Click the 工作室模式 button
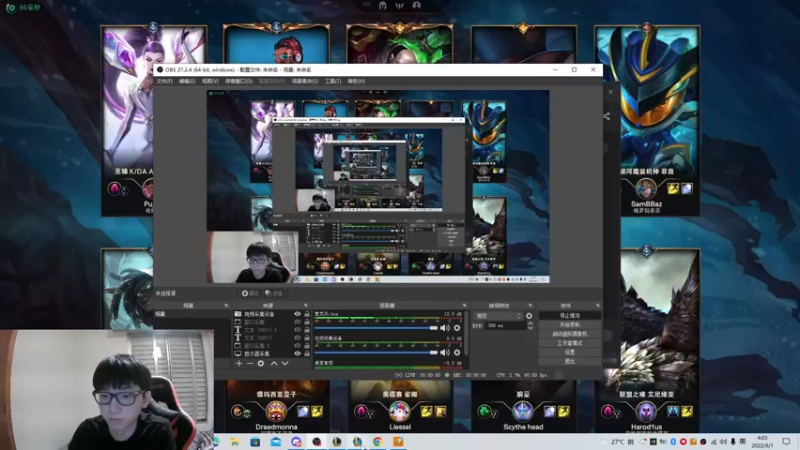This screenshot has width=800, height=450. pyautogui.click(x=569, y=343)
